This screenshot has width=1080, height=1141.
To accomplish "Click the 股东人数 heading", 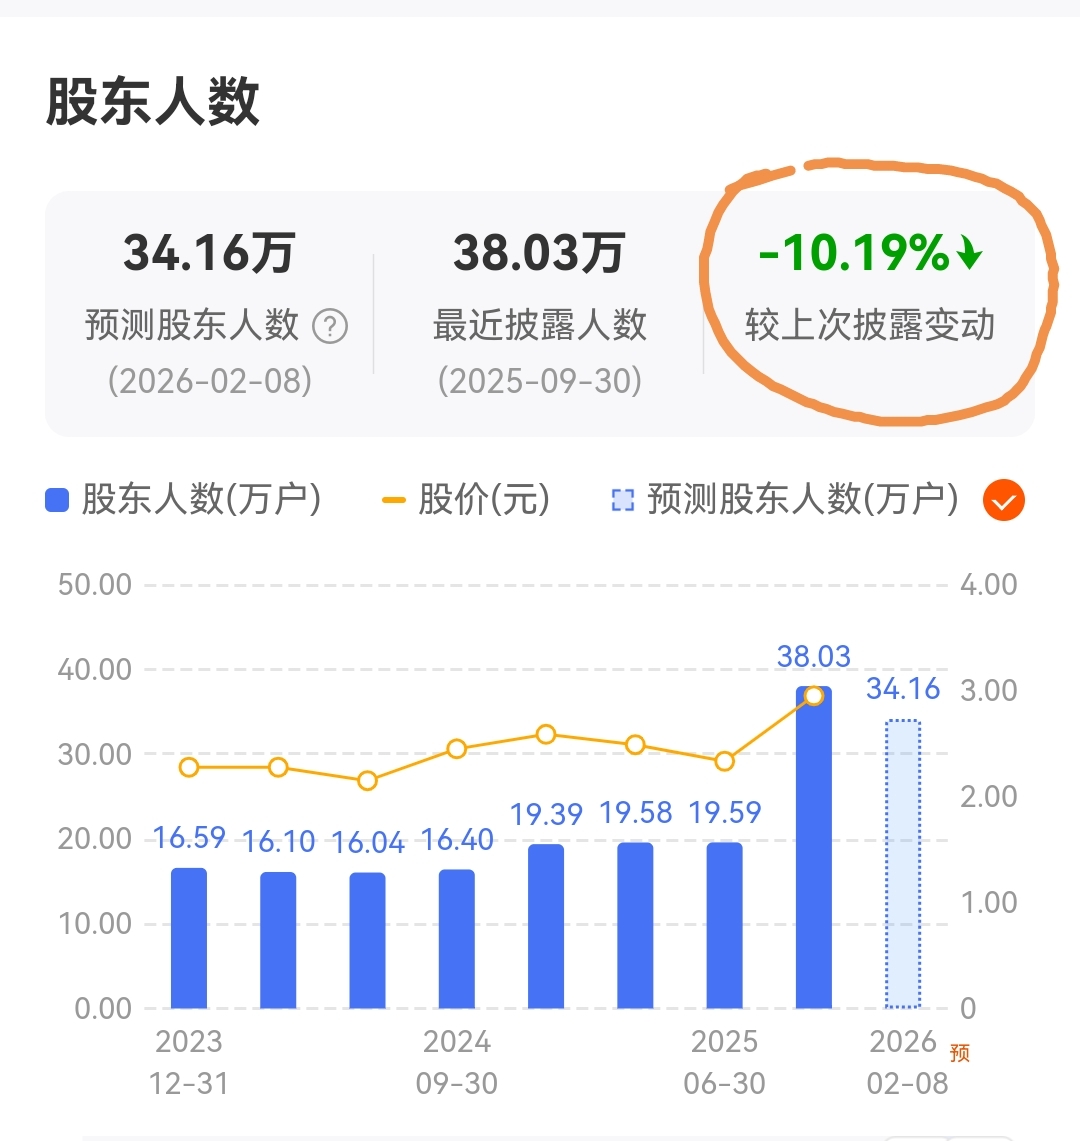I will pos(153,101).
